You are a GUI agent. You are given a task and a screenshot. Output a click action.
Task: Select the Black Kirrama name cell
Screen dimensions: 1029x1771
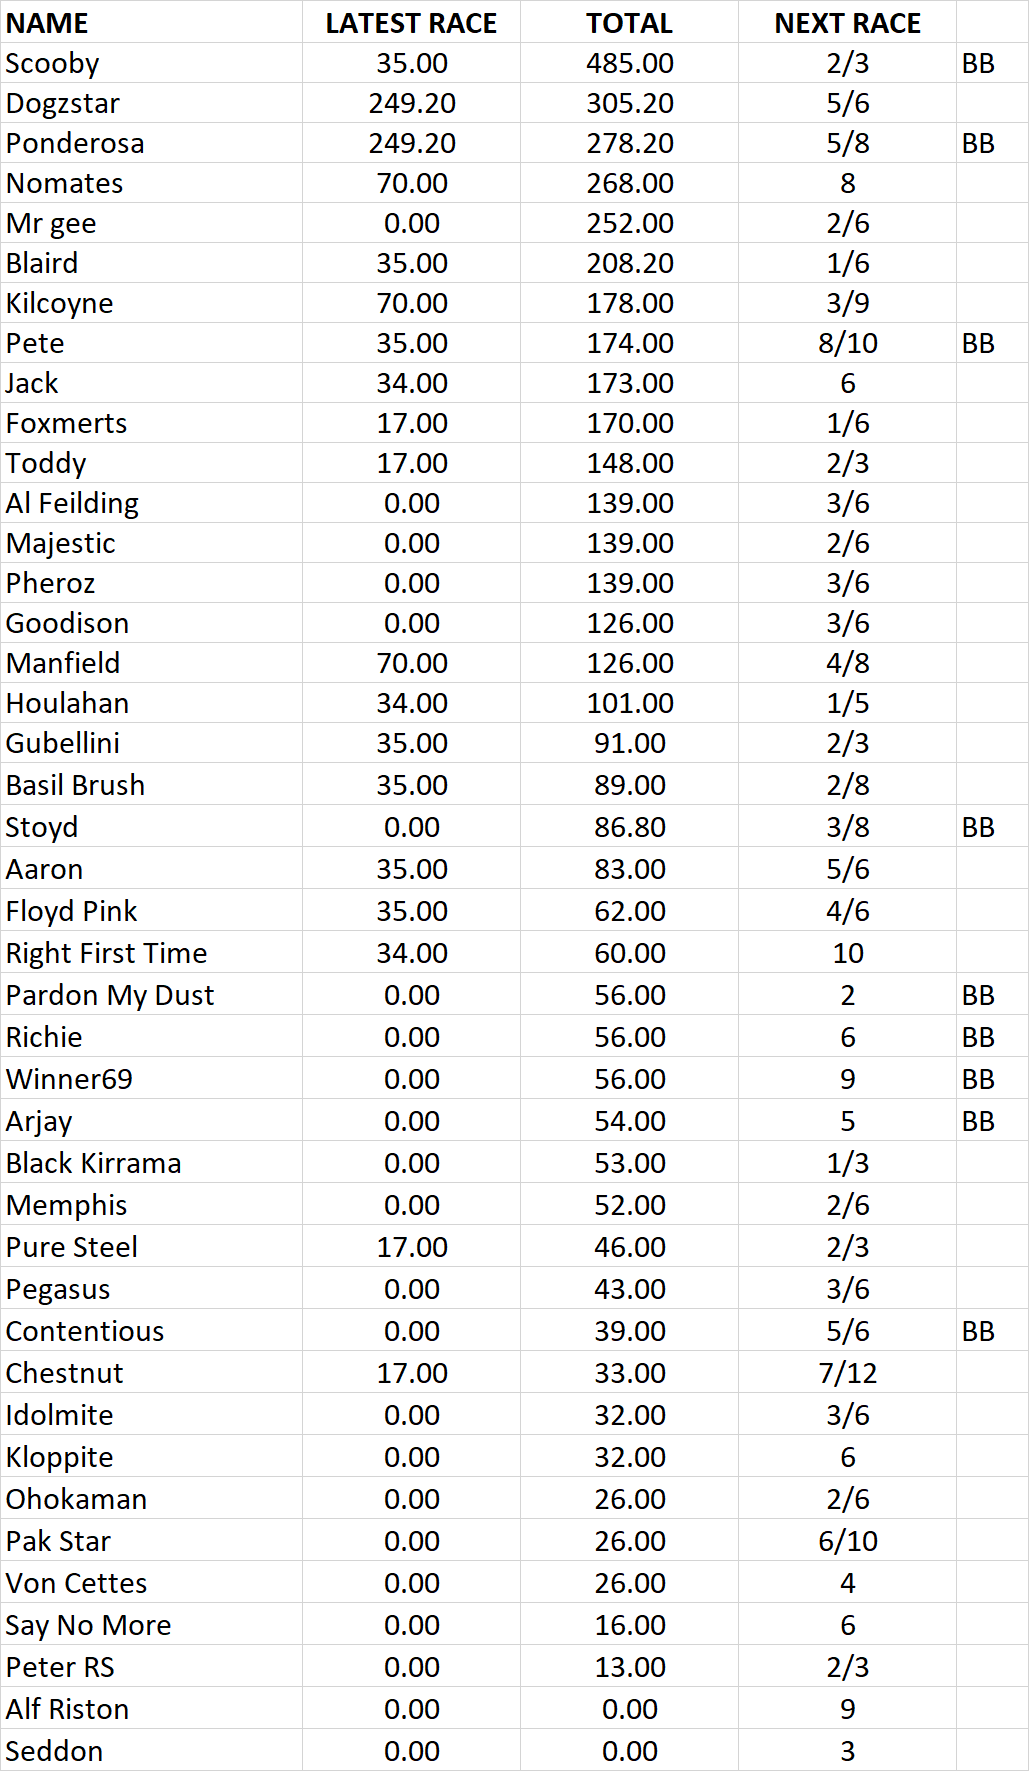[94, 1163]
